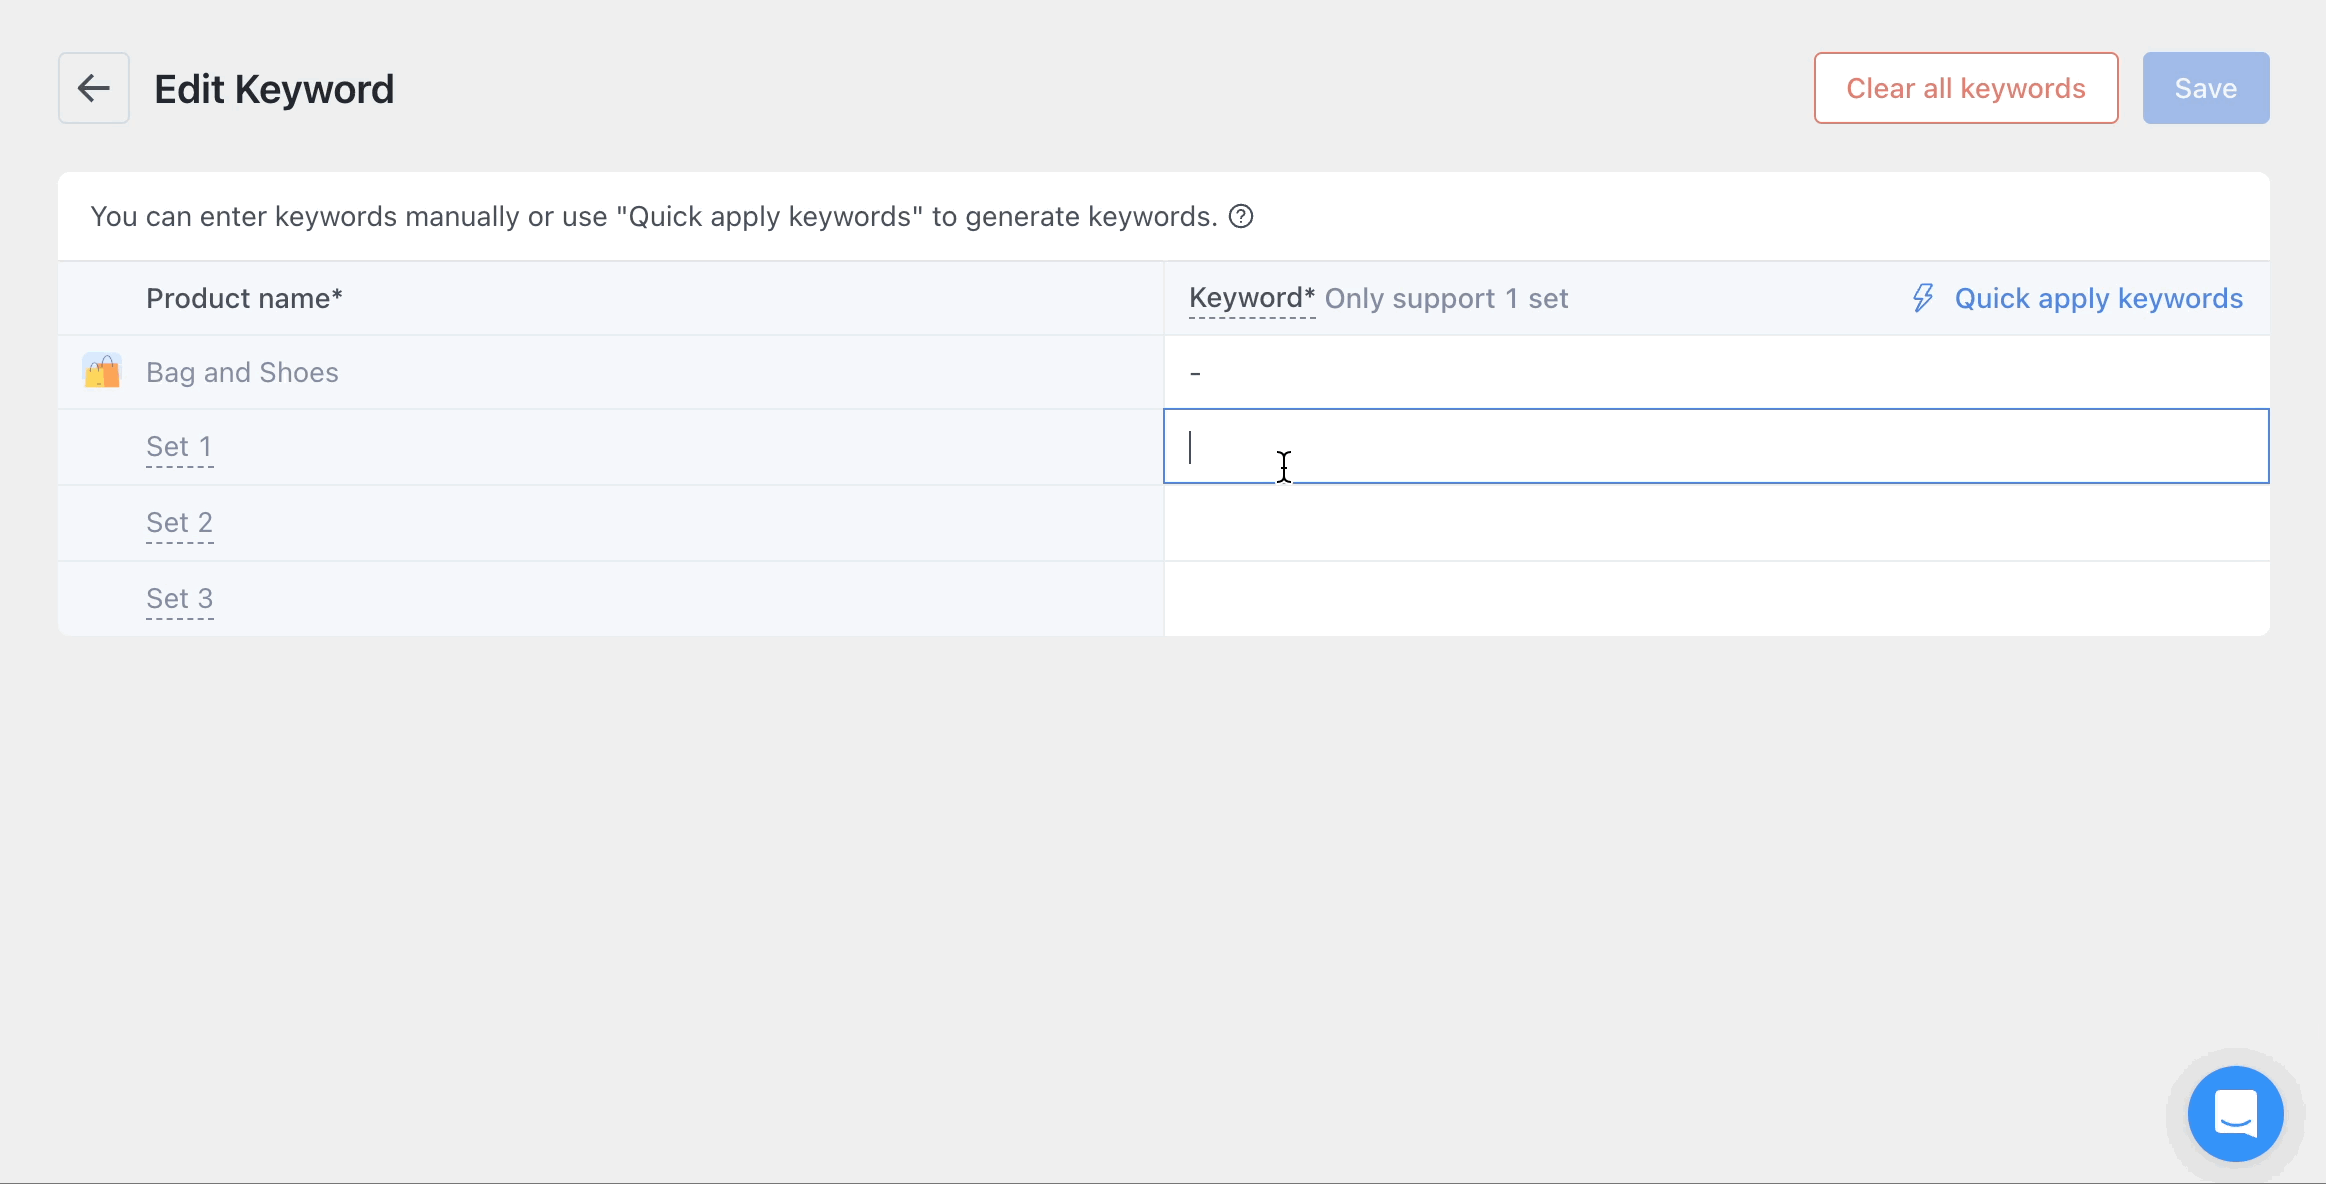Click the Clear all keywords button
Screen dimensions: 2326x1184
coord(1966,88)
